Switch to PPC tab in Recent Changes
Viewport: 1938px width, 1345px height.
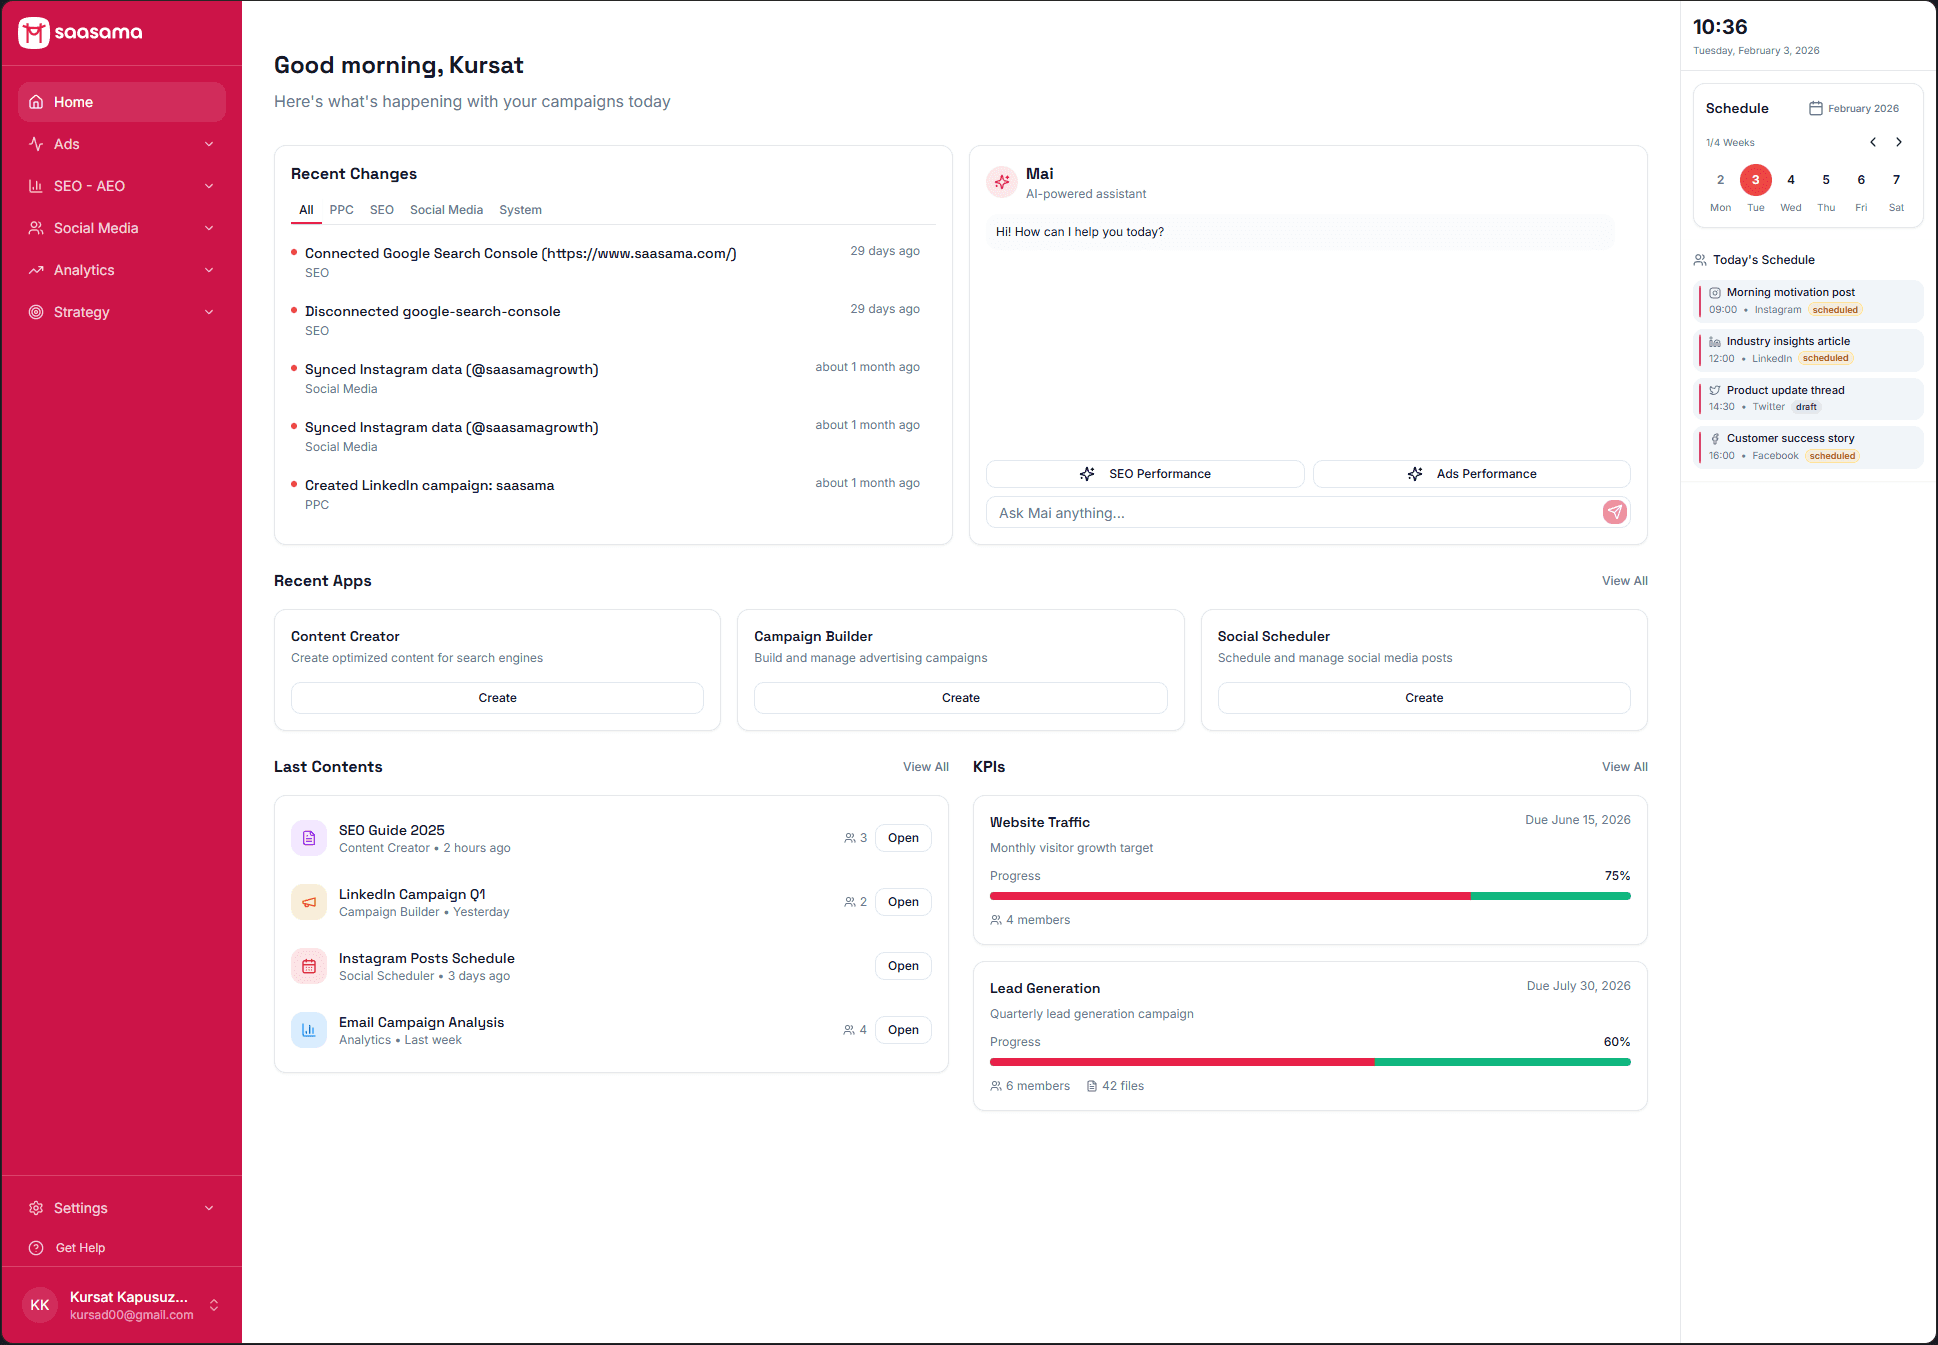tap(341, 210)
